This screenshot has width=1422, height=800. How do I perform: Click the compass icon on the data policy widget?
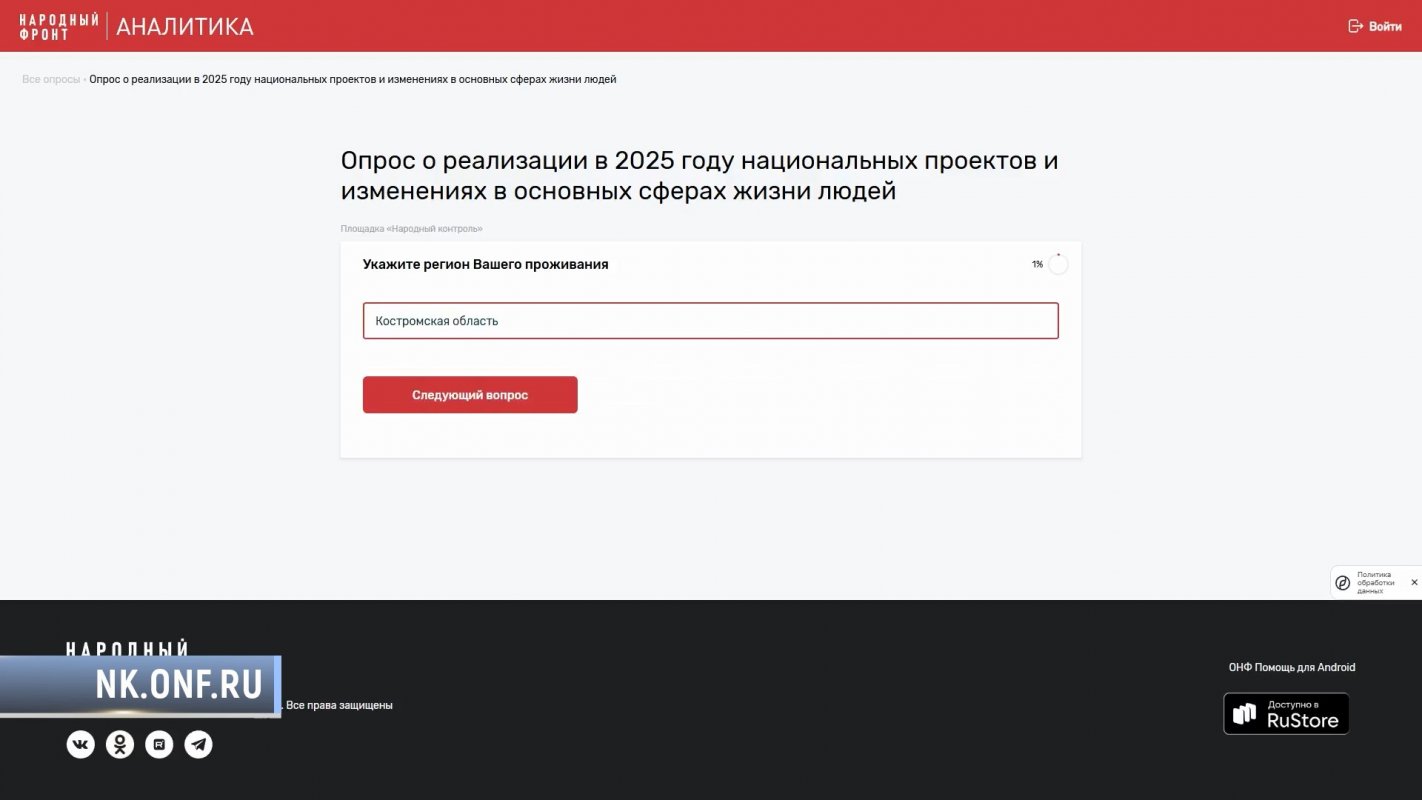[x=1342, y=582]
